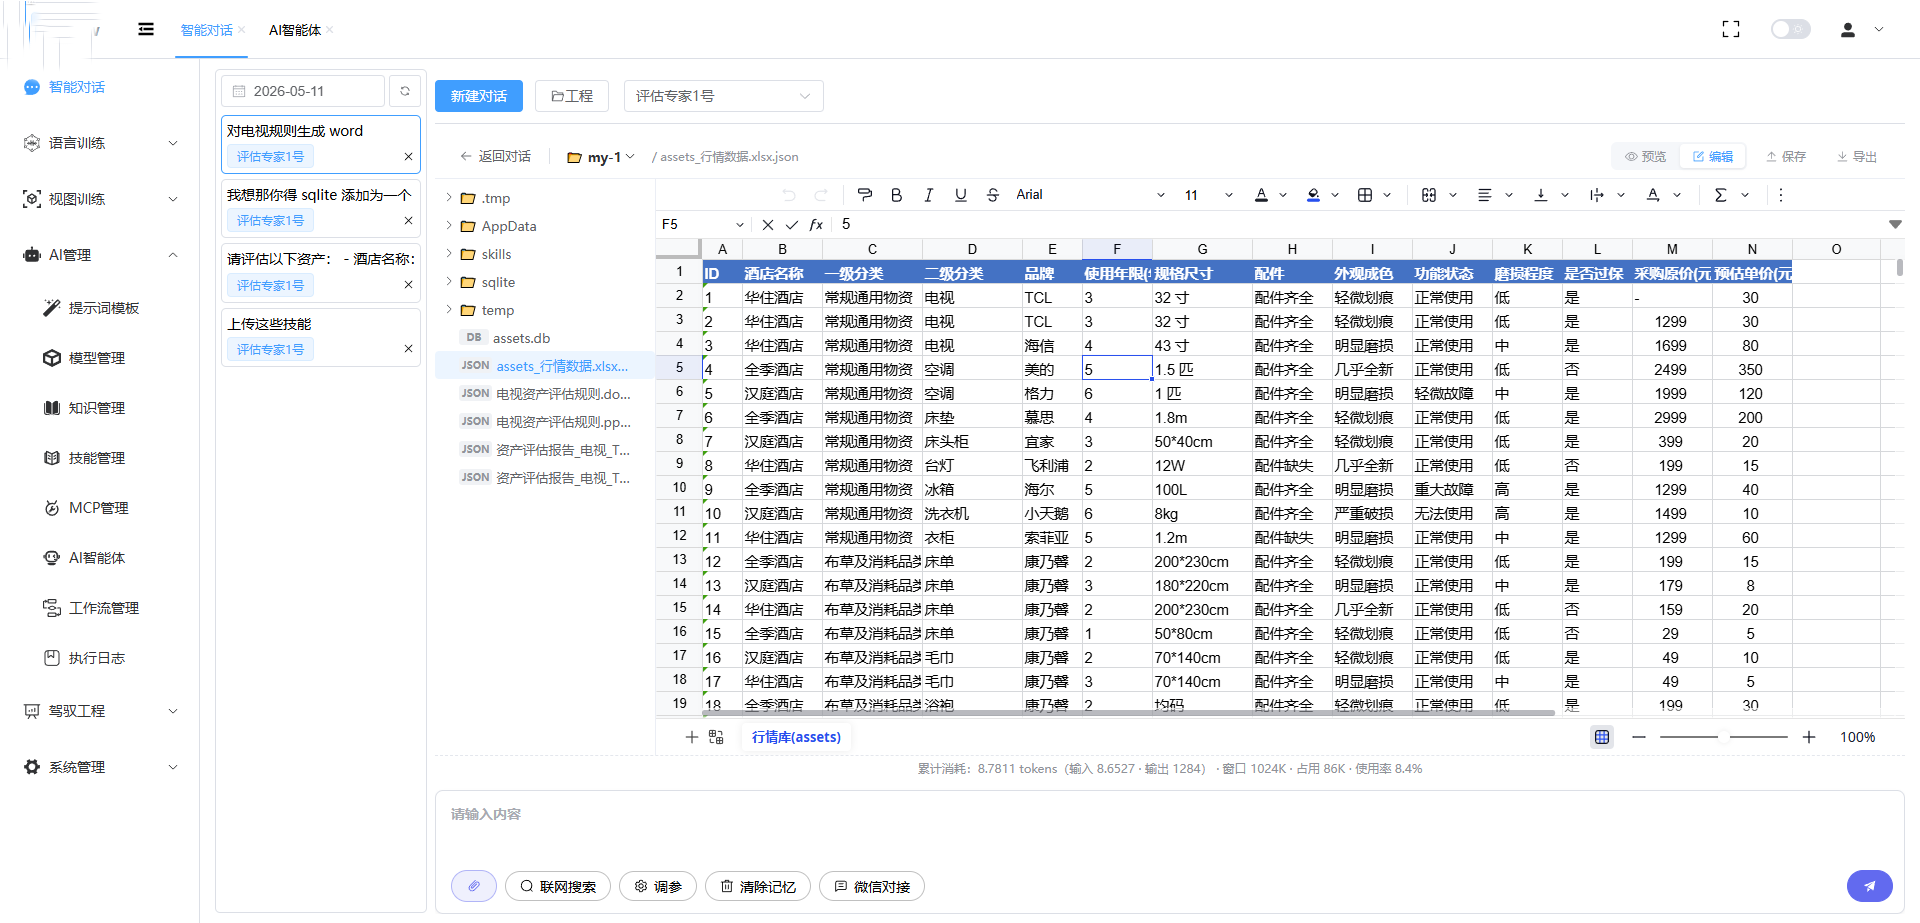The width and height of the screenshot is (1920, 923).
Task: Close the 上传这些技能 conversation
Action: [x=408, y=349]
